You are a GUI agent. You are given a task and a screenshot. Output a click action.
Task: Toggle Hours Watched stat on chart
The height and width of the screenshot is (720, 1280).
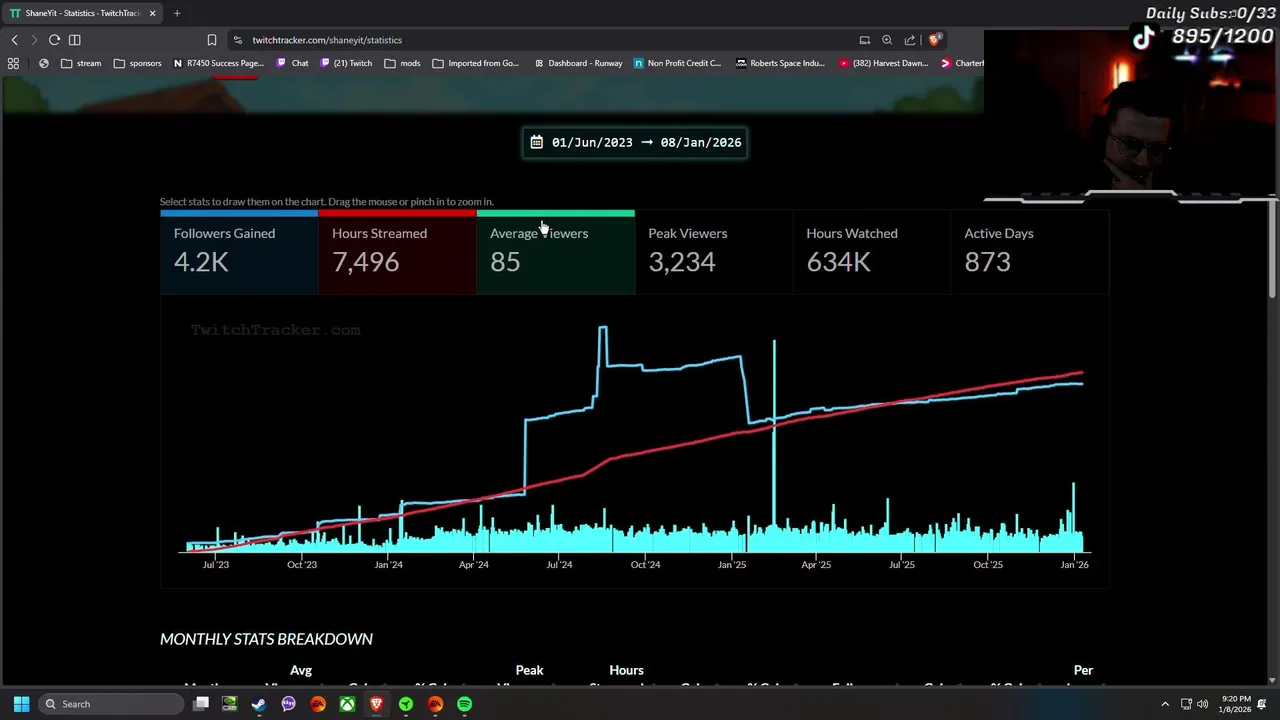(x=871, y=252)
